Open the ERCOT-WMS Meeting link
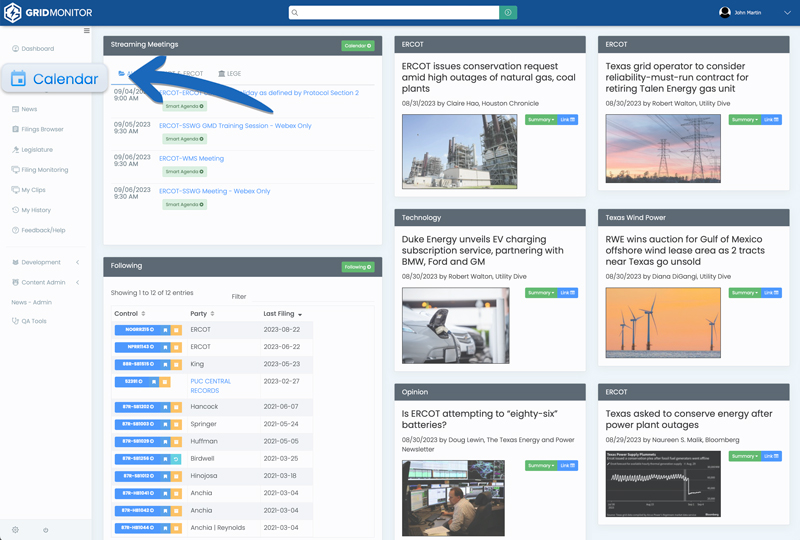This screenshot has height=540, width=800. pos(191,159)
